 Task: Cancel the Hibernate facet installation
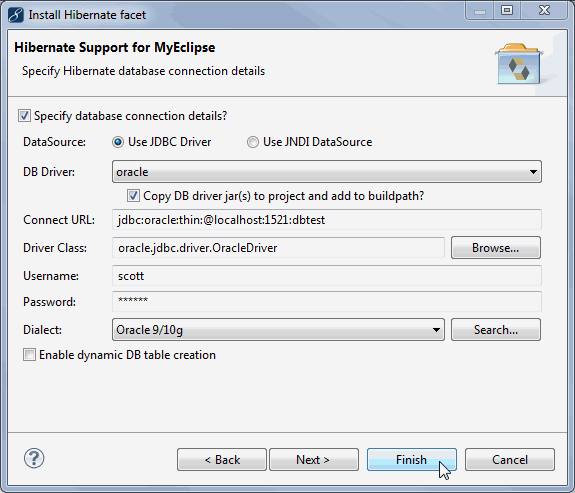510,460
